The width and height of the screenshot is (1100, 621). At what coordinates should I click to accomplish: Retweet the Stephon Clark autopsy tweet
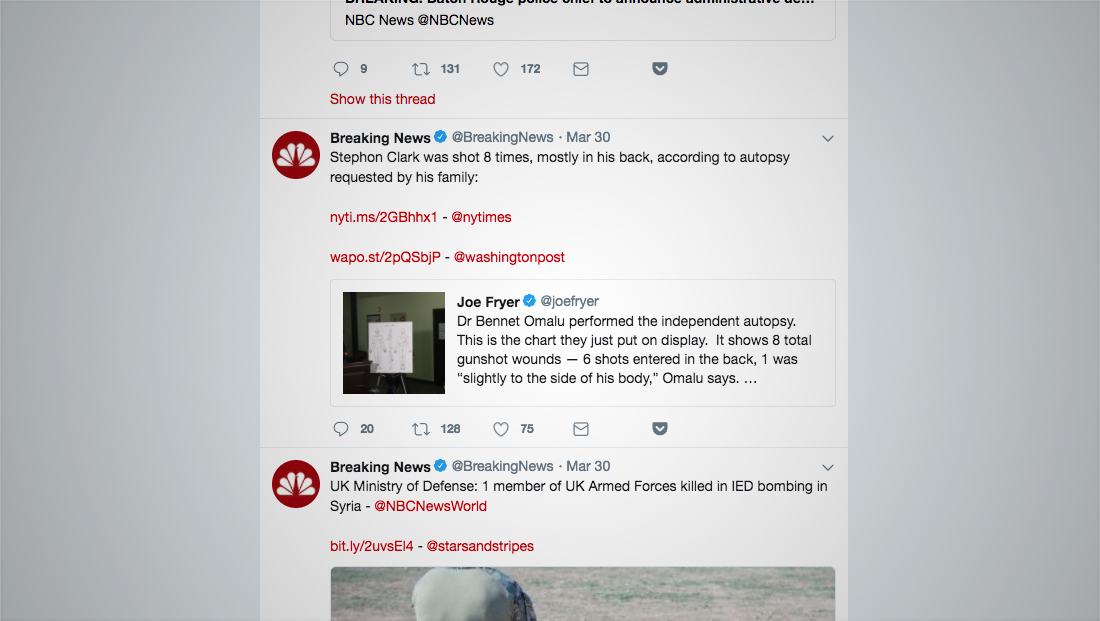[x=419, y=428]
